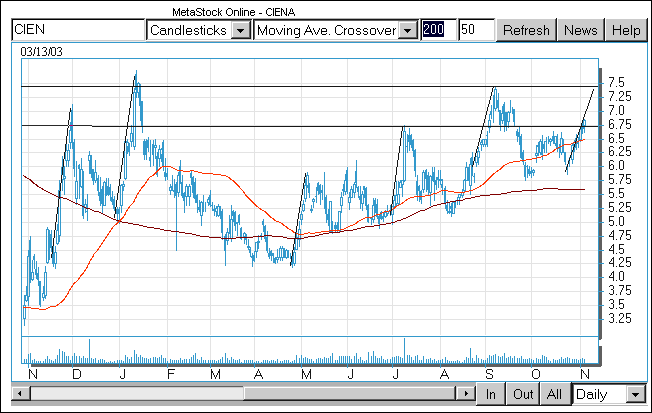The image size is (652, 413).
Task: Open the Daily periodicity dropdown
Action: [x=635, y=394]
